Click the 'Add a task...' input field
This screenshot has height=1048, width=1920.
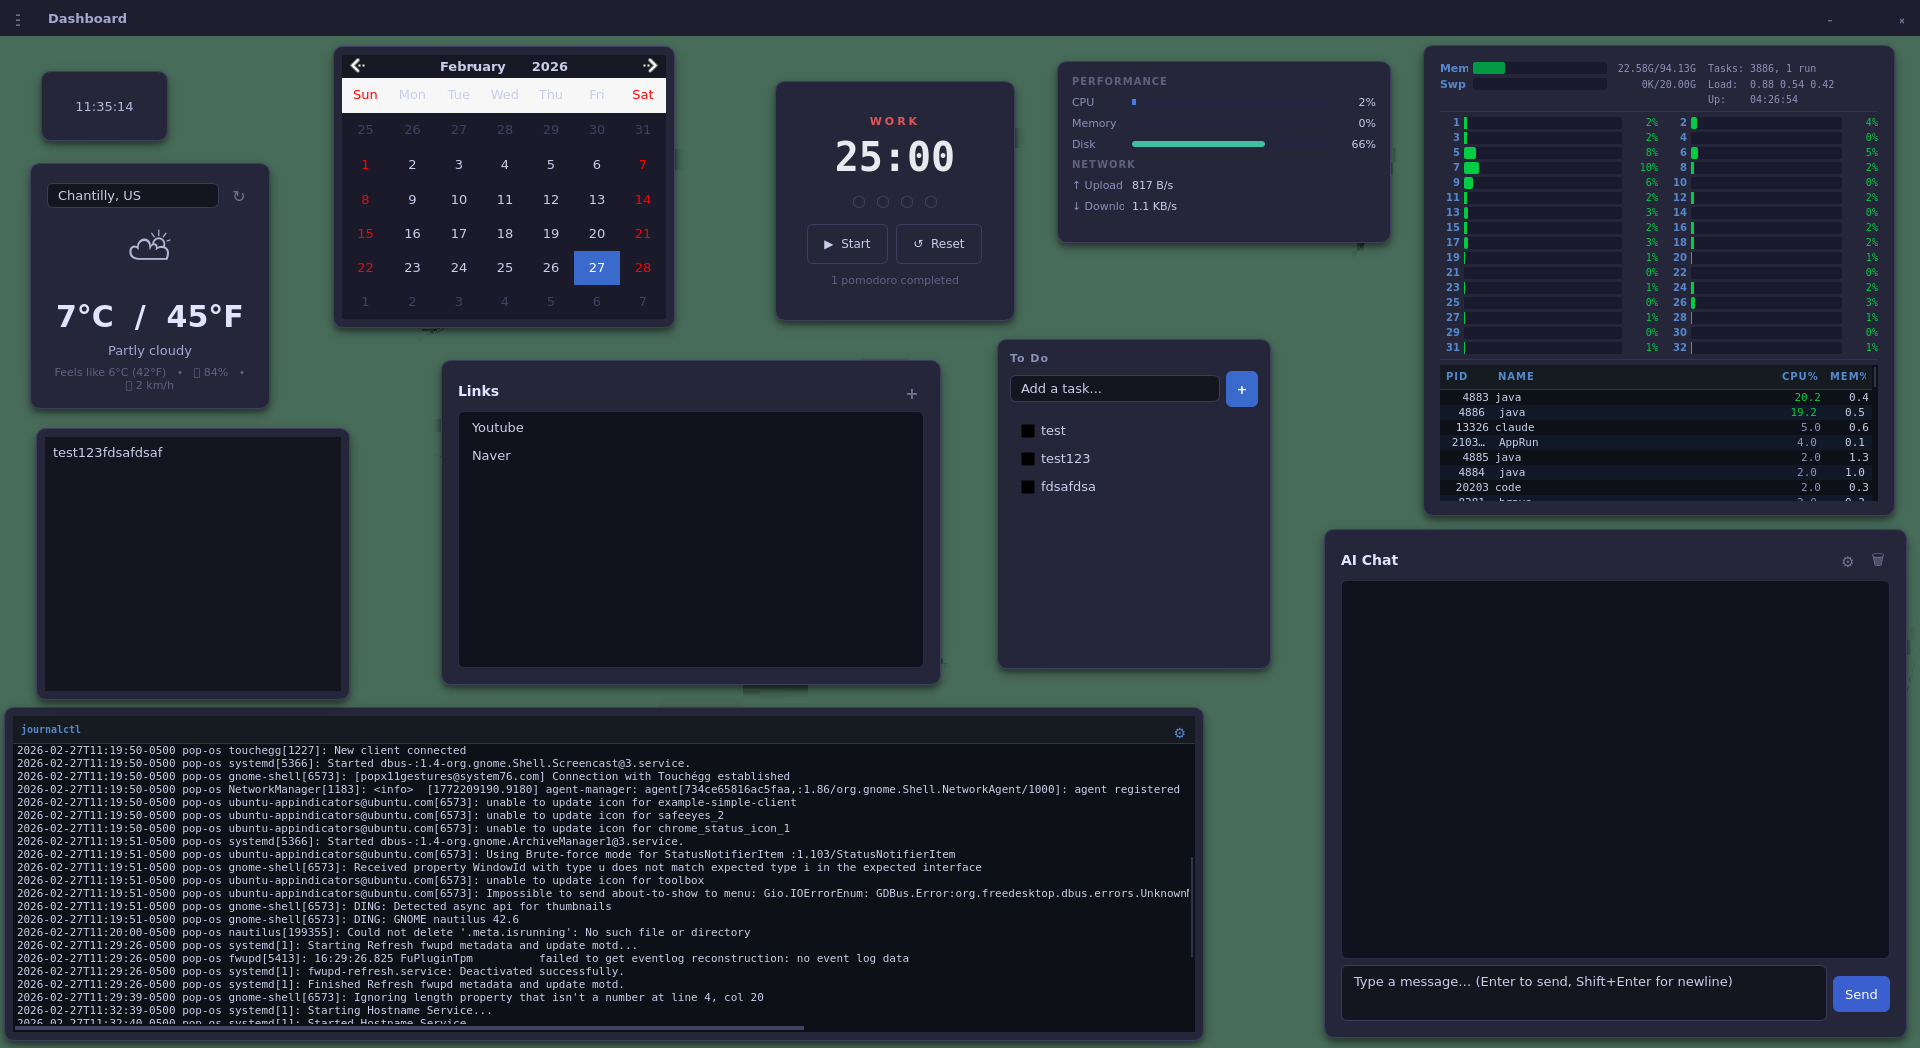pos(1114,388)
